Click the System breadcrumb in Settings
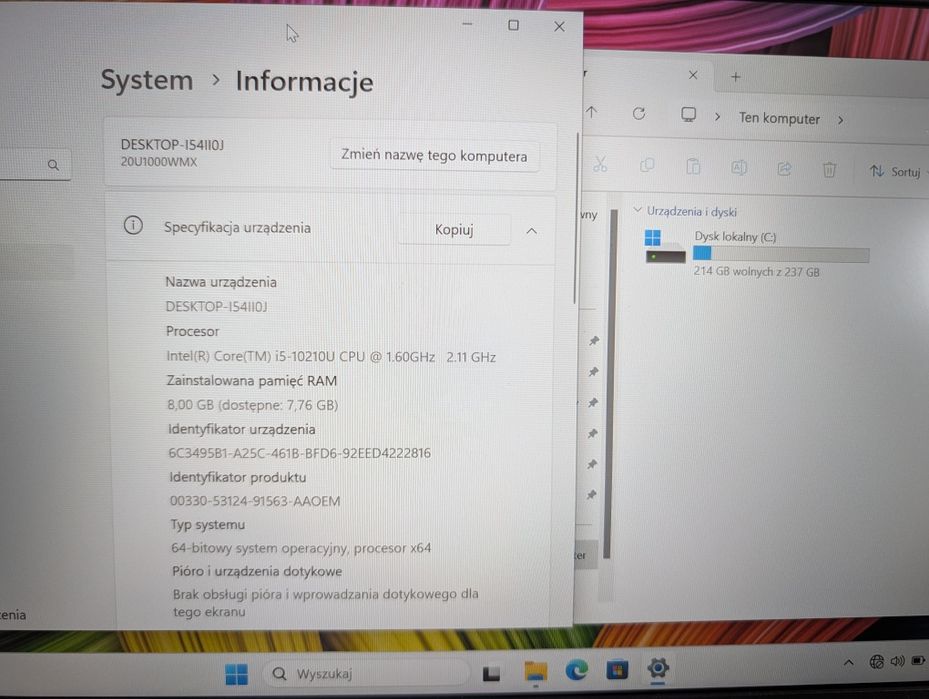Viewport: 929px width, 699px height. coord(147,80)
